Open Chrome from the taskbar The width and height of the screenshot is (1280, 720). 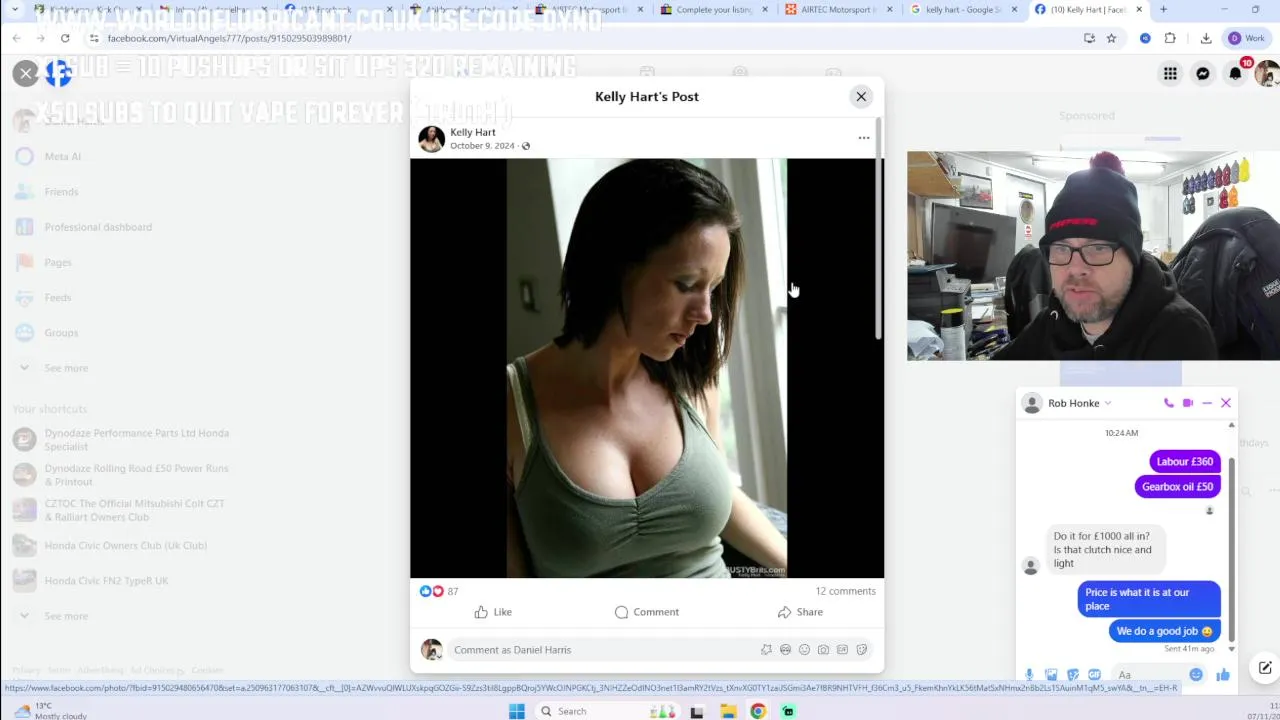(758, 711)
